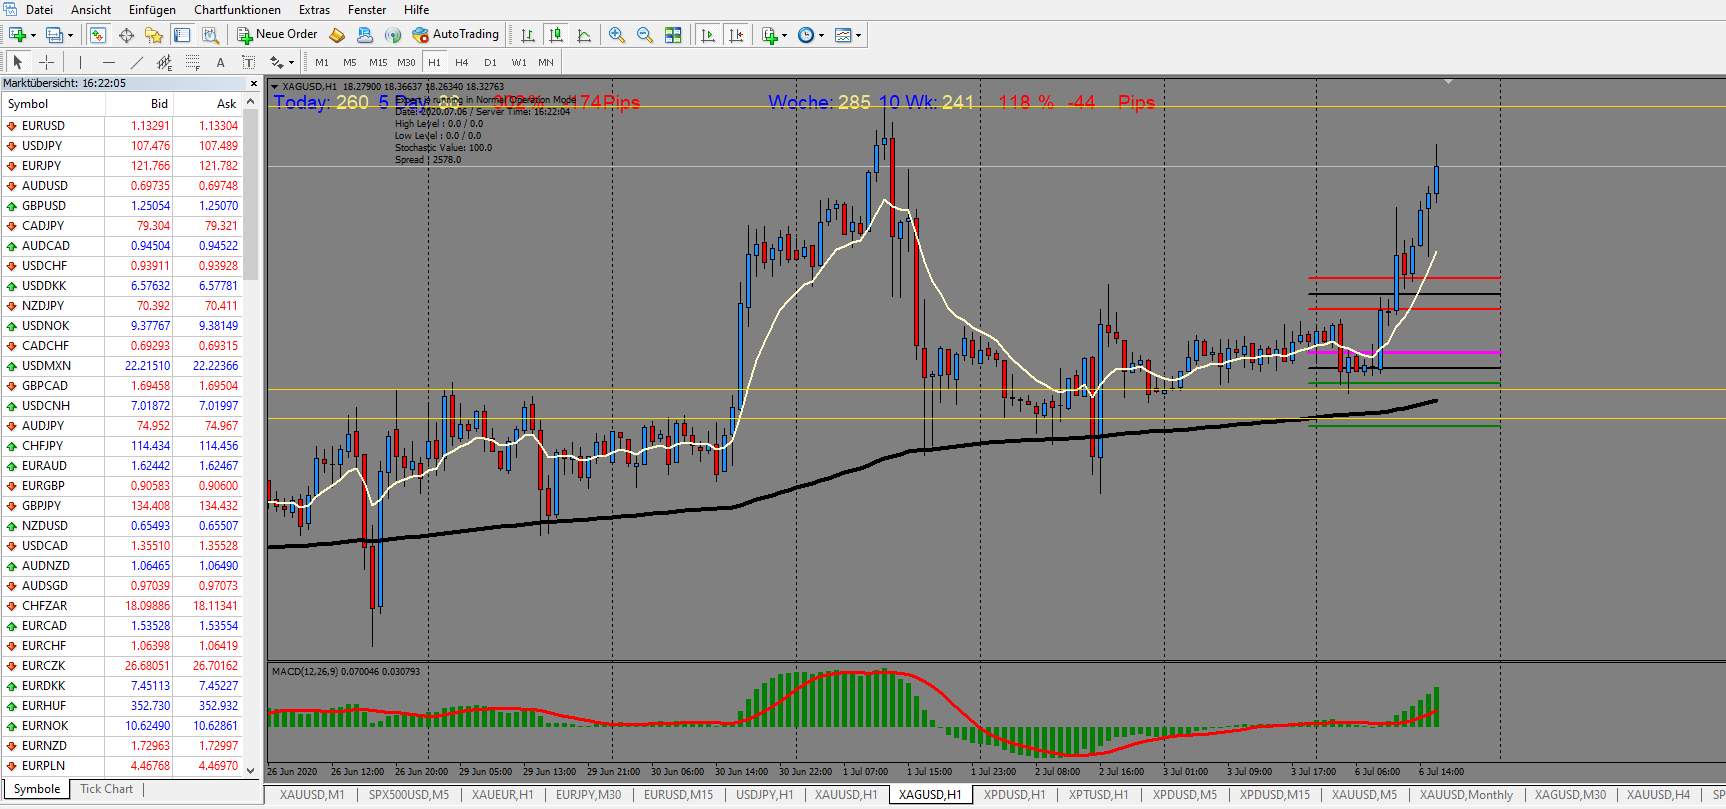This screenshot has width=1726, height=809.
Task: Open the new chart dropdown arrow
Action: (x=33, y=35)
